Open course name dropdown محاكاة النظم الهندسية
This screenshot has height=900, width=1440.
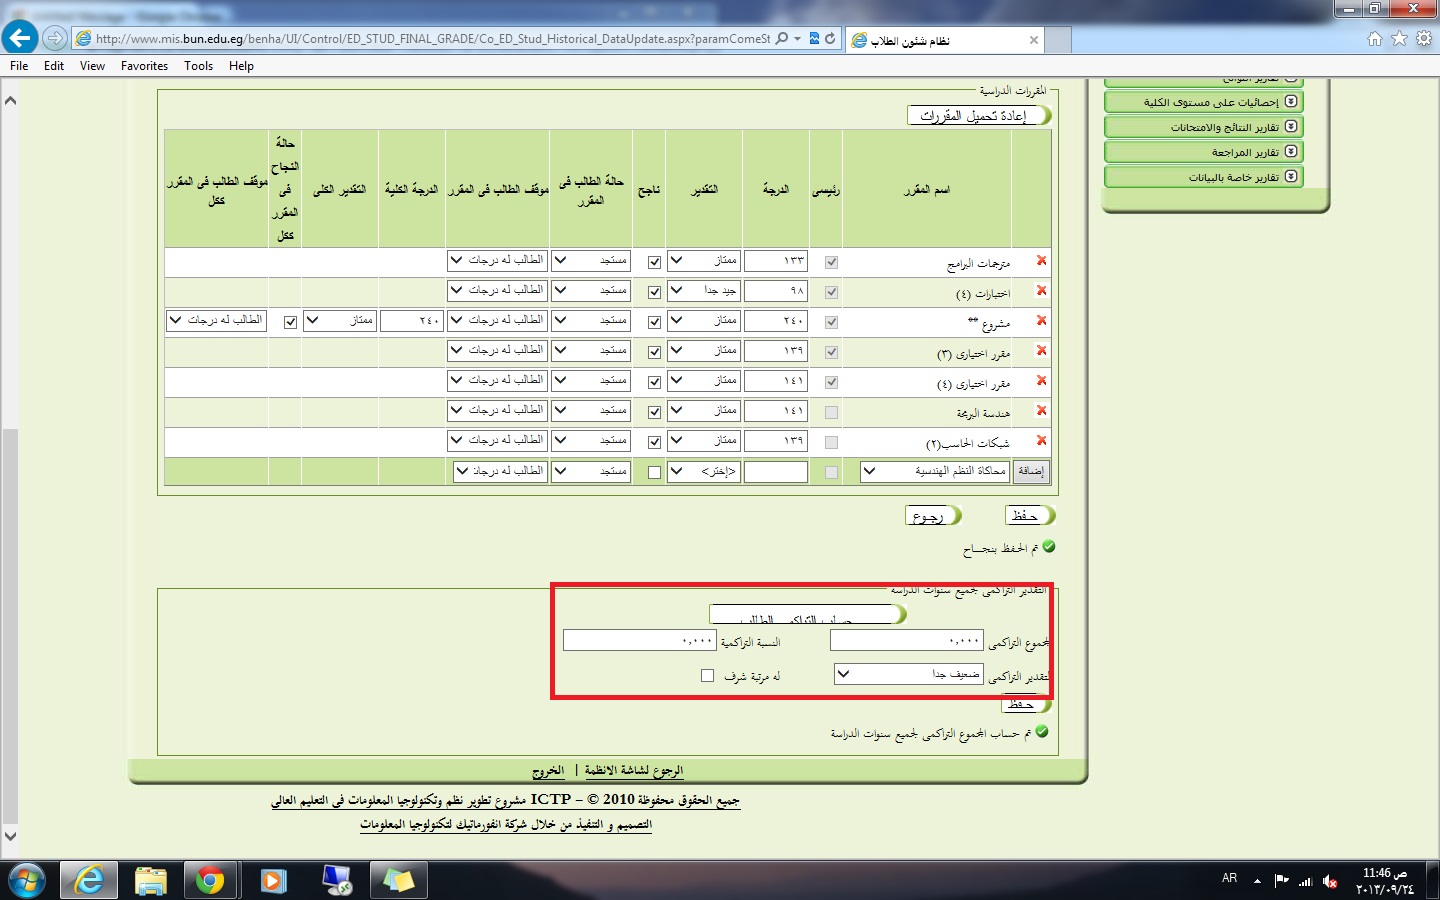tap(935, 471)
